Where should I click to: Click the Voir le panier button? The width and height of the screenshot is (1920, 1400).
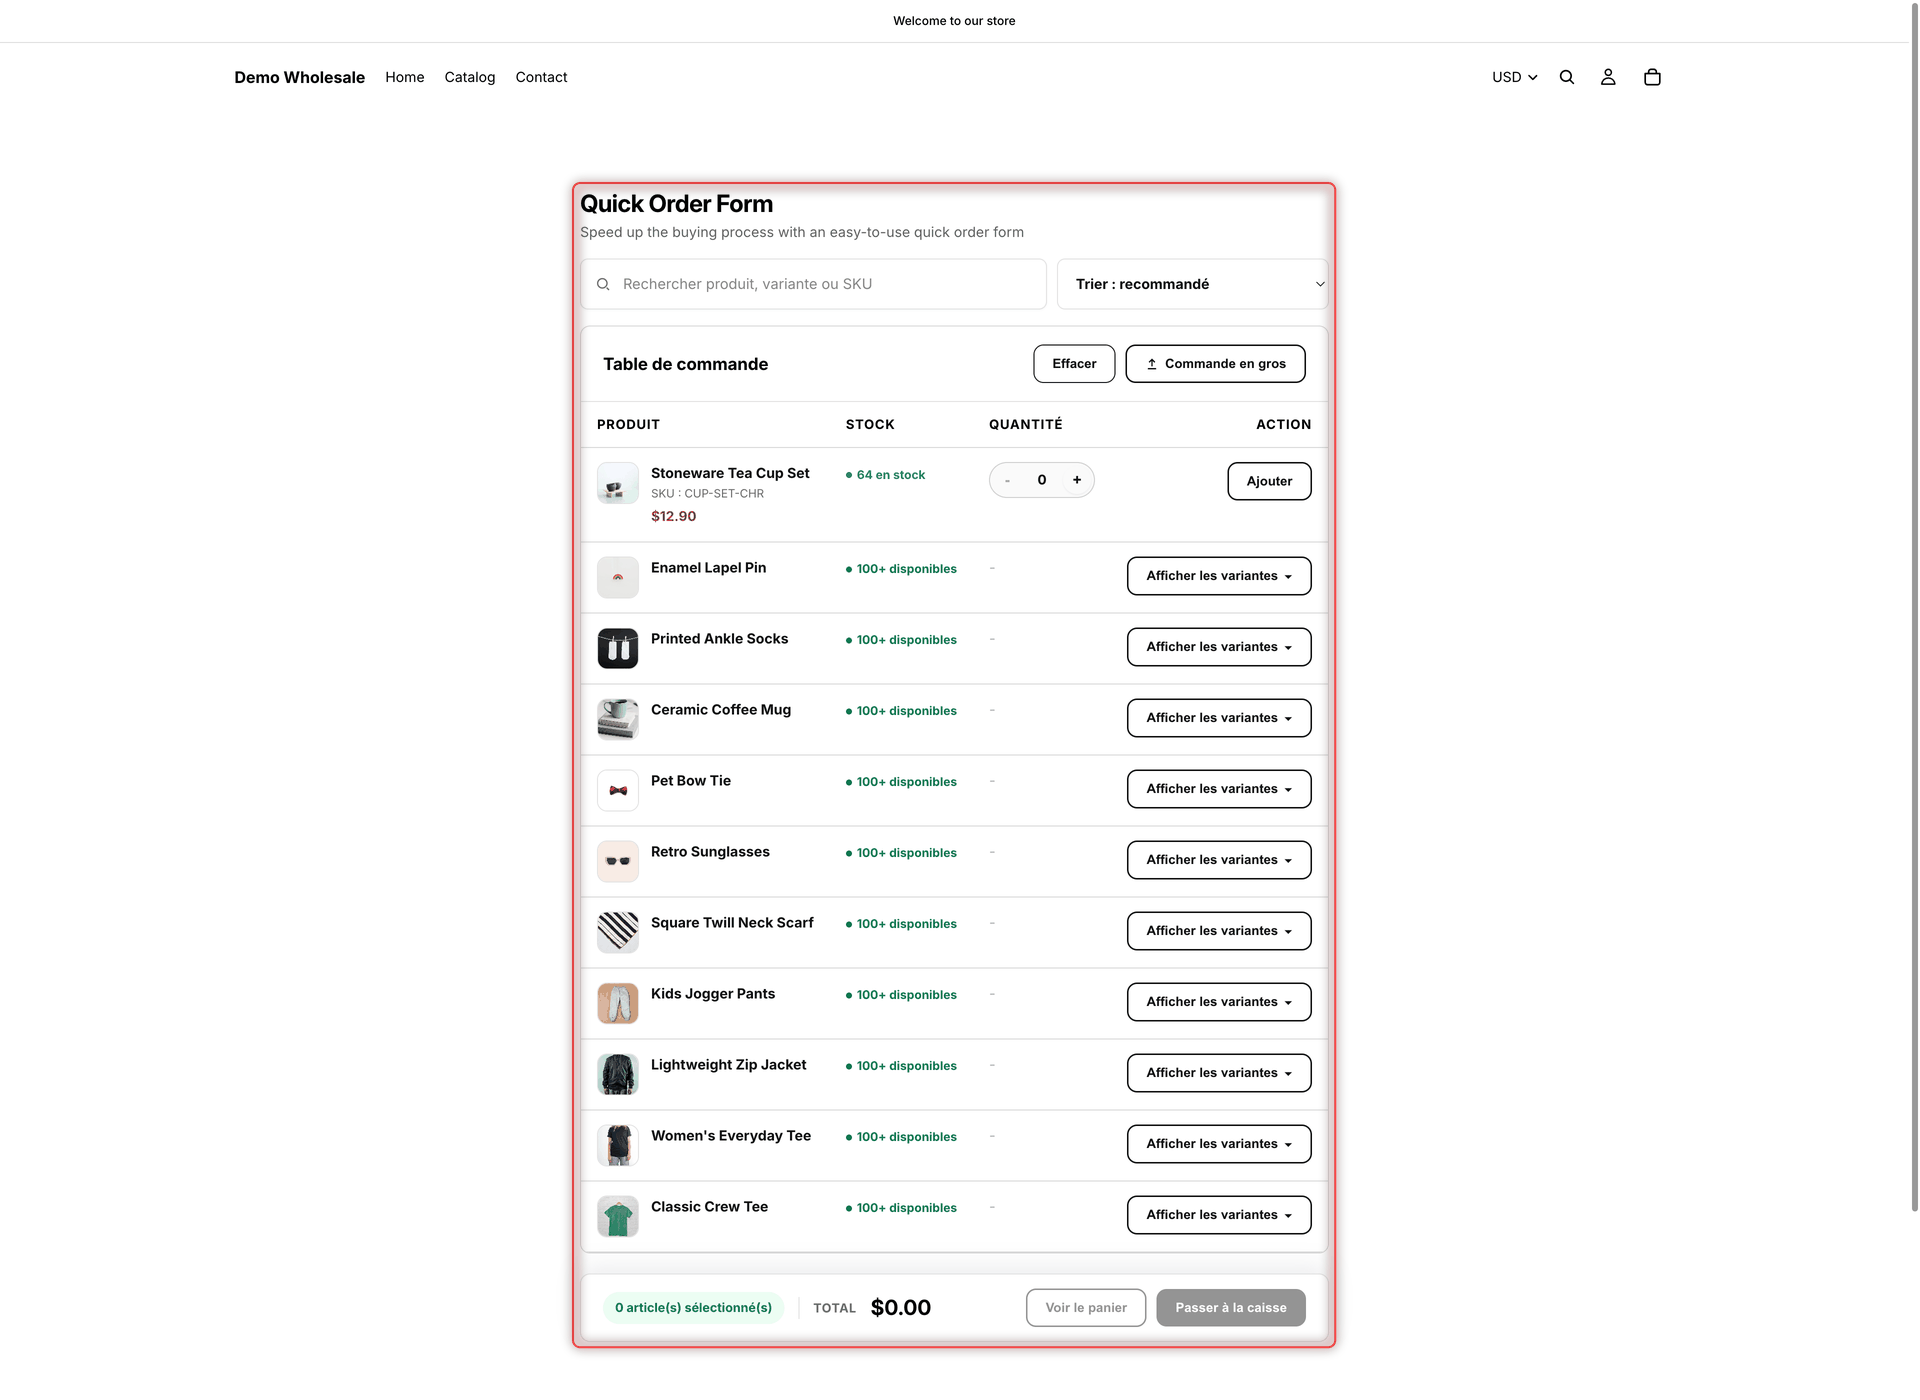(1086, 1308)
